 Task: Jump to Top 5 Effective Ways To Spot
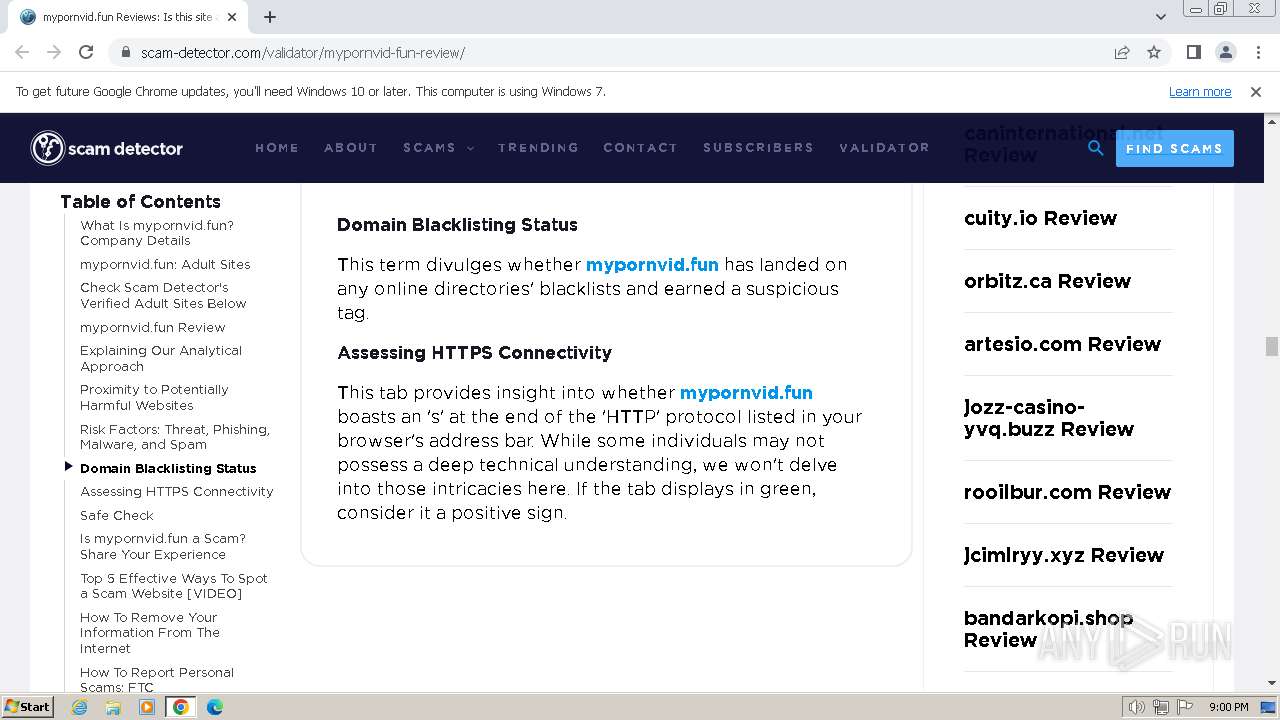tap(174, 586)
